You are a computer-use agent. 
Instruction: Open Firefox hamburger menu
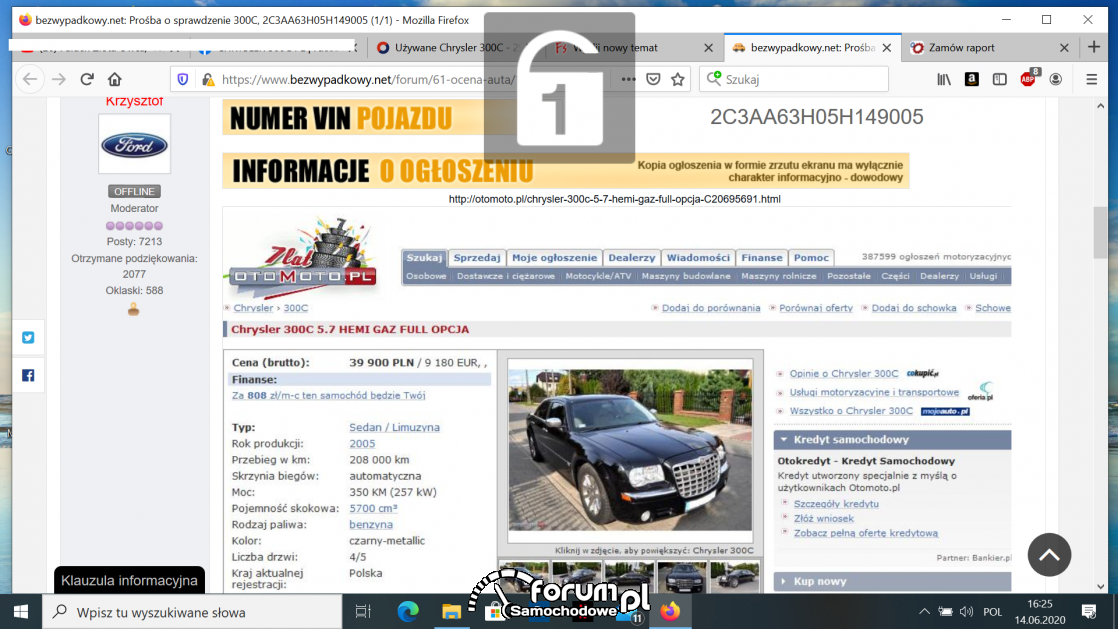pos(1092,79)
